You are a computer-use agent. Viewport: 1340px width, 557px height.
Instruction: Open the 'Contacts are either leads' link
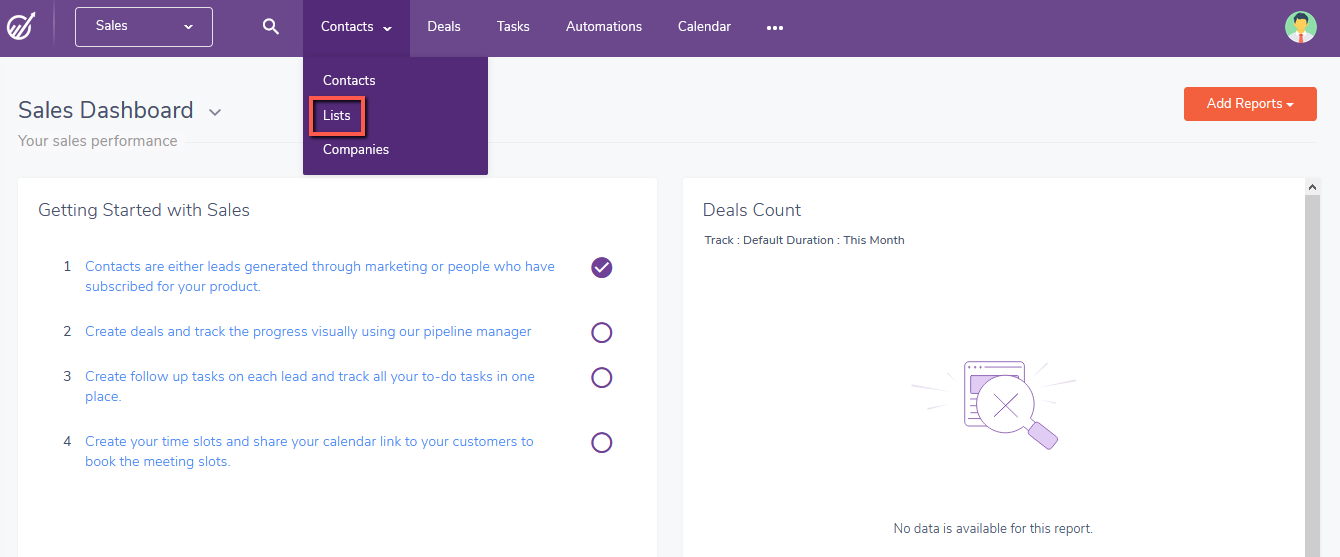tap(320, 277)
